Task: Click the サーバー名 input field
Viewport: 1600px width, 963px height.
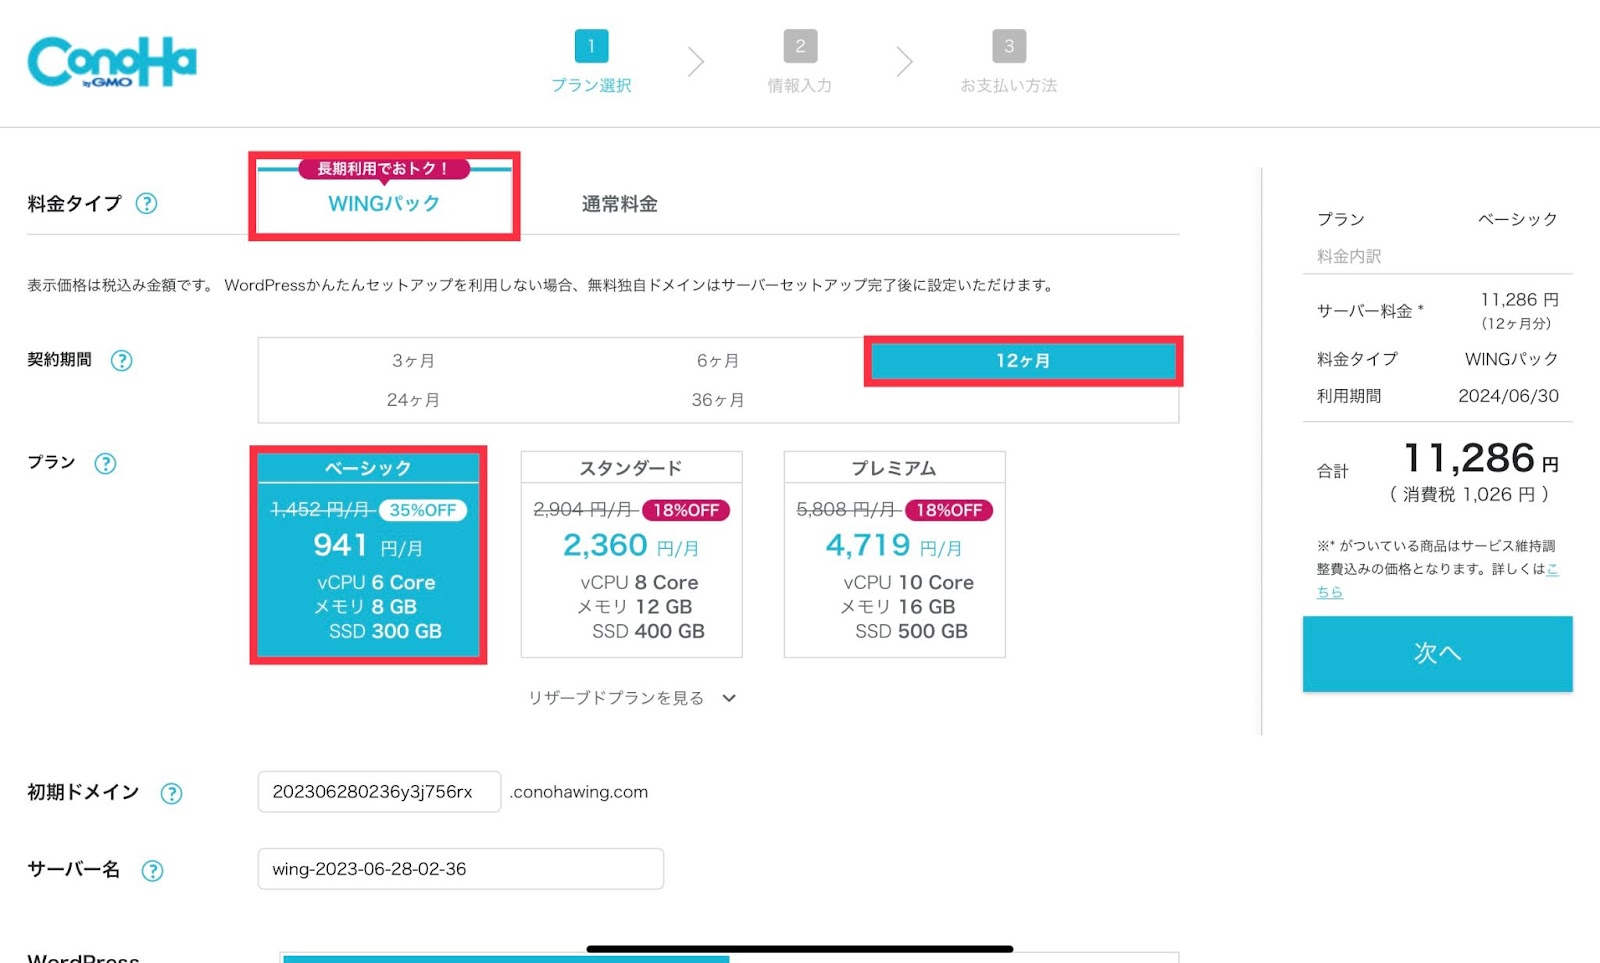Action: [461, 869]
